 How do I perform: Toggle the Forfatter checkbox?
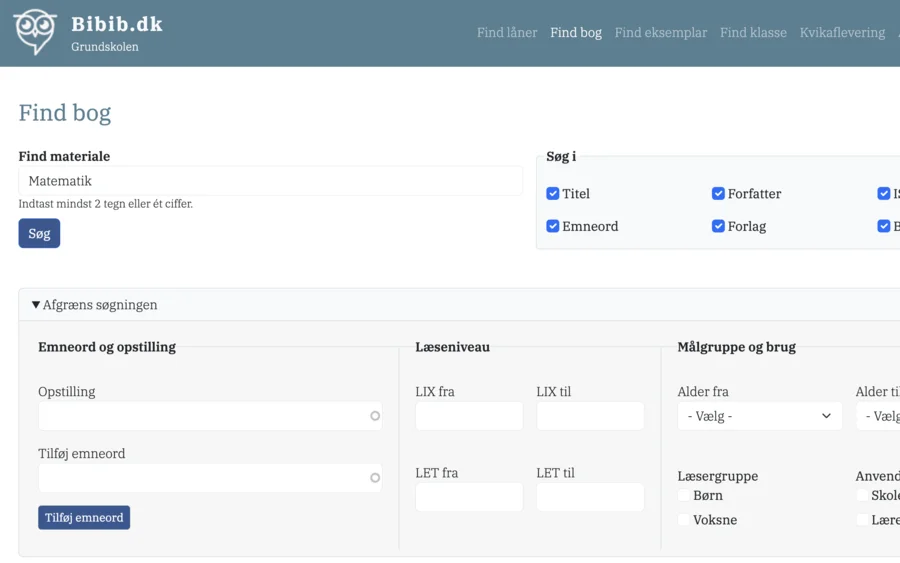point(718,193)
